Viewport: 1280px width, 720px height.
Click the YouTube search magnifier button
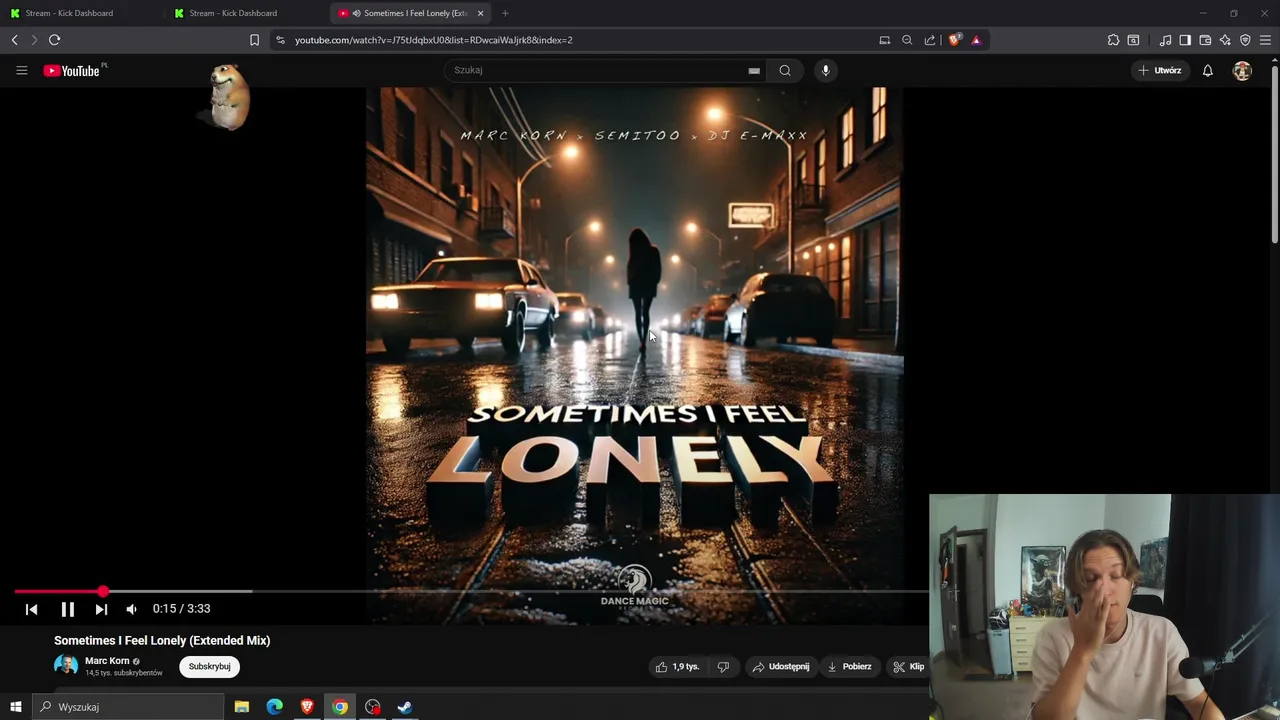[x=785, y=70]
